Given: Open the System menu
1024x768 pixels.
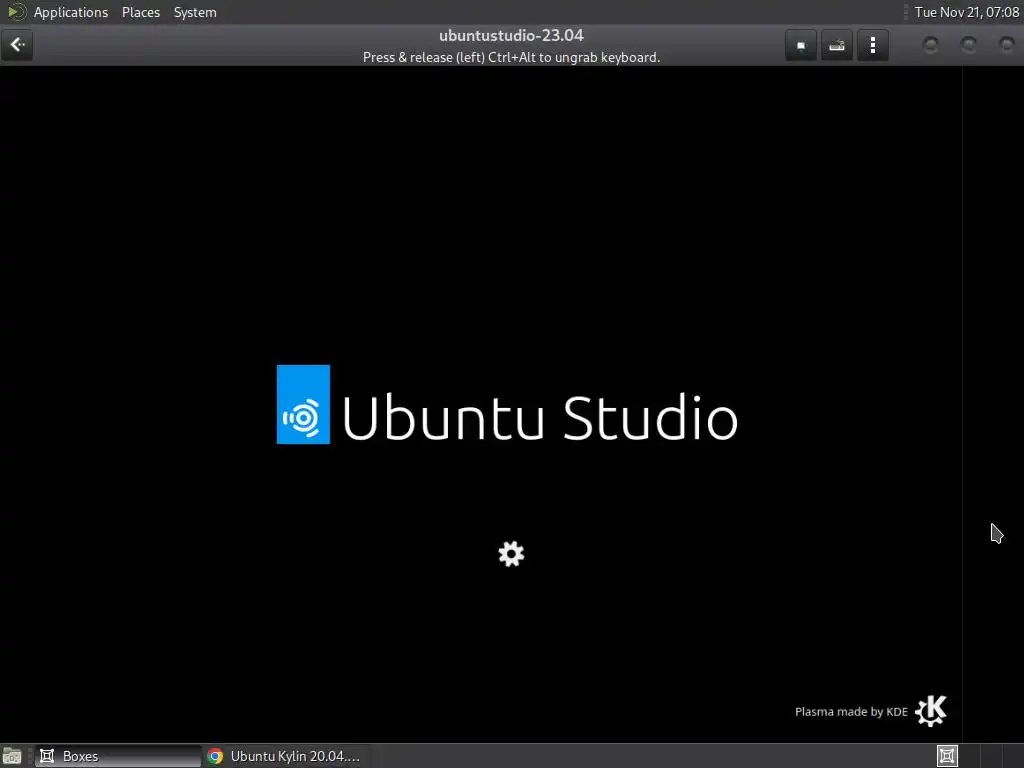Looking at the screenshot, I should tap(195, 12).
